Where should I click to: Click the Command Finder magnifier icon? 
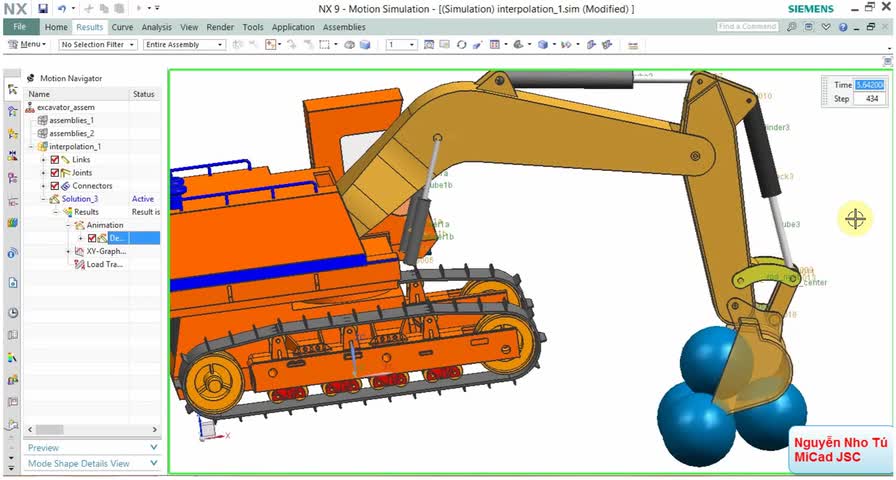click(x=791, y=27)
